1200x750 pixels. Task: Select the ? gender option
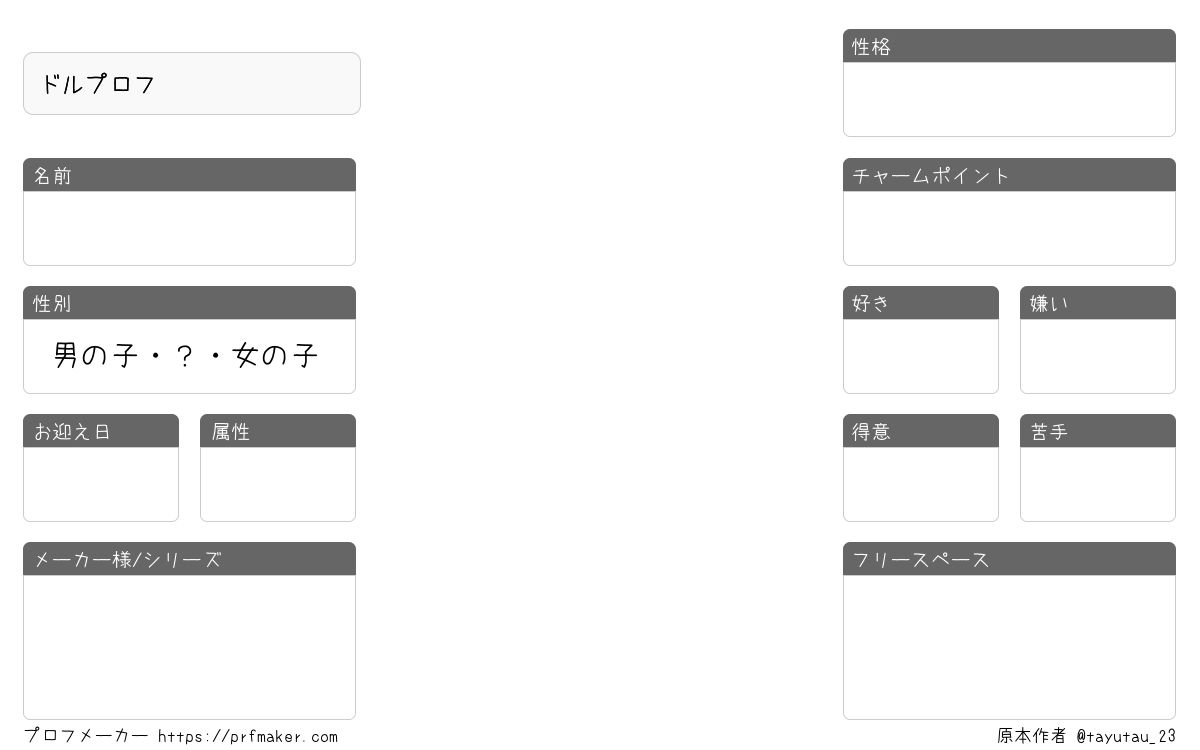185,355
